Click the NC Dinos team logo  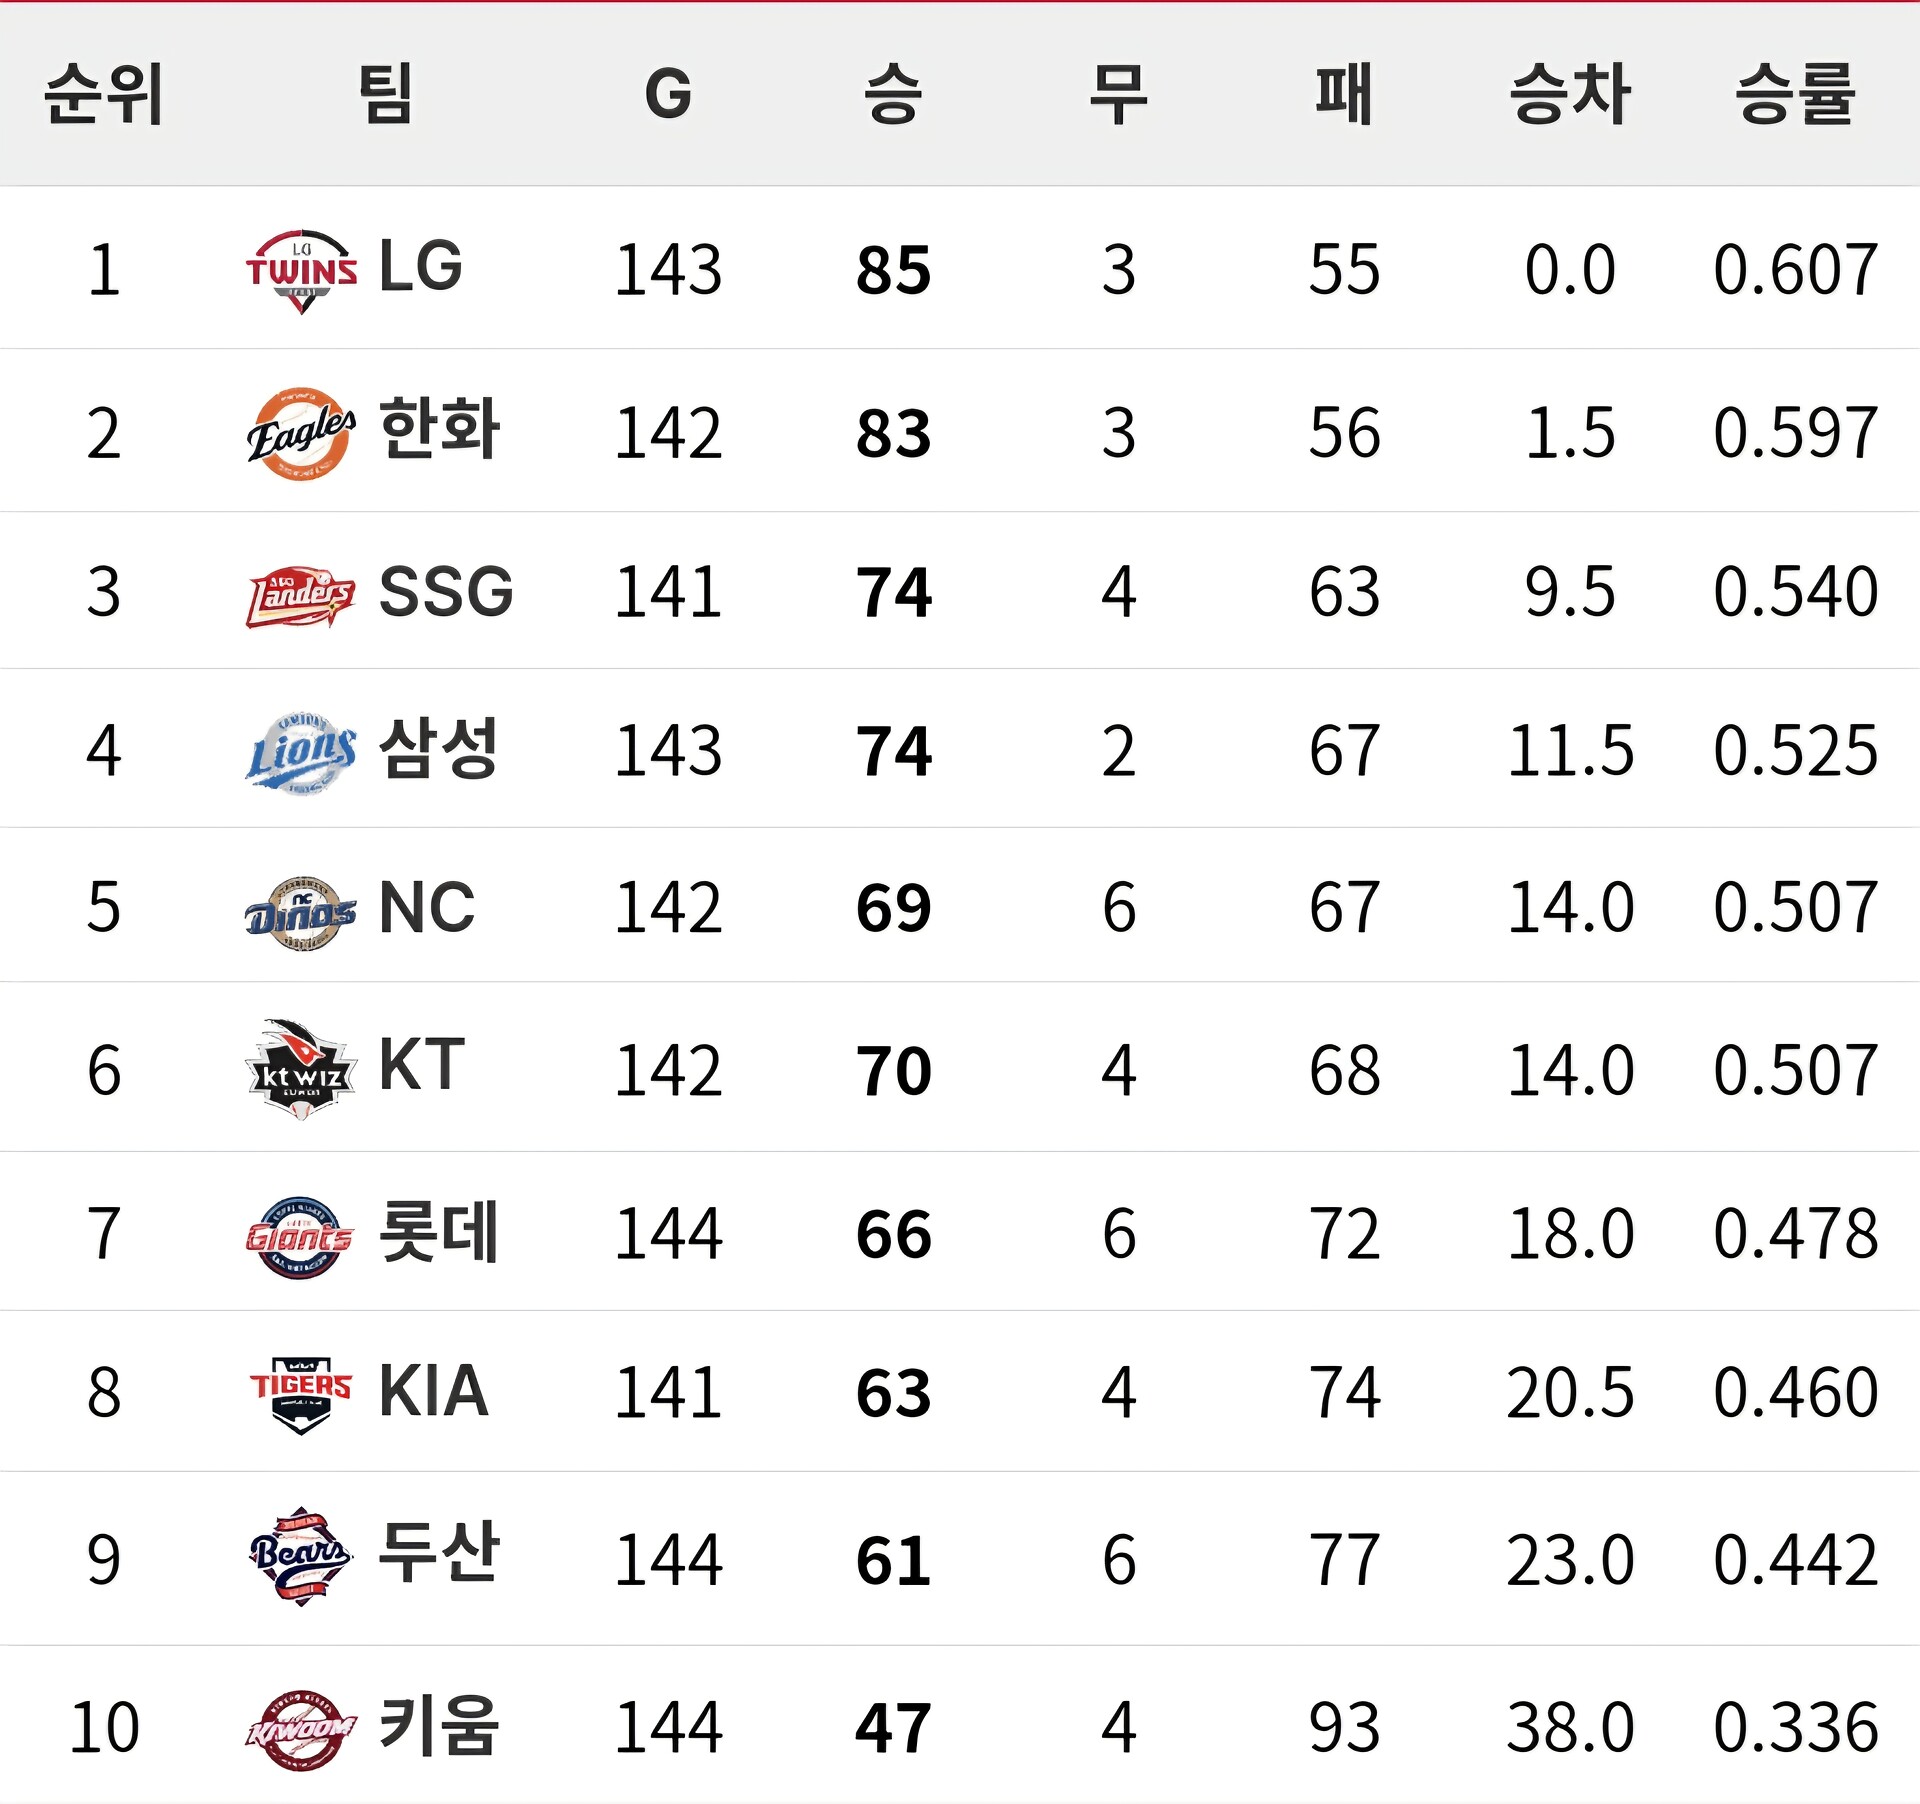click(301, 913)
